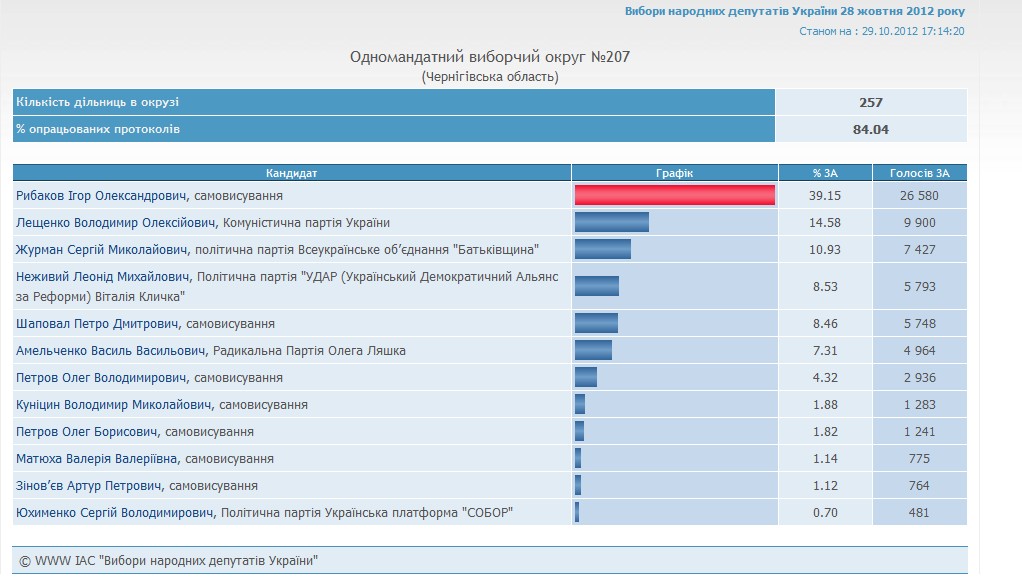
Task: Click the 26 580 votes cell
Action: [919, 196]
